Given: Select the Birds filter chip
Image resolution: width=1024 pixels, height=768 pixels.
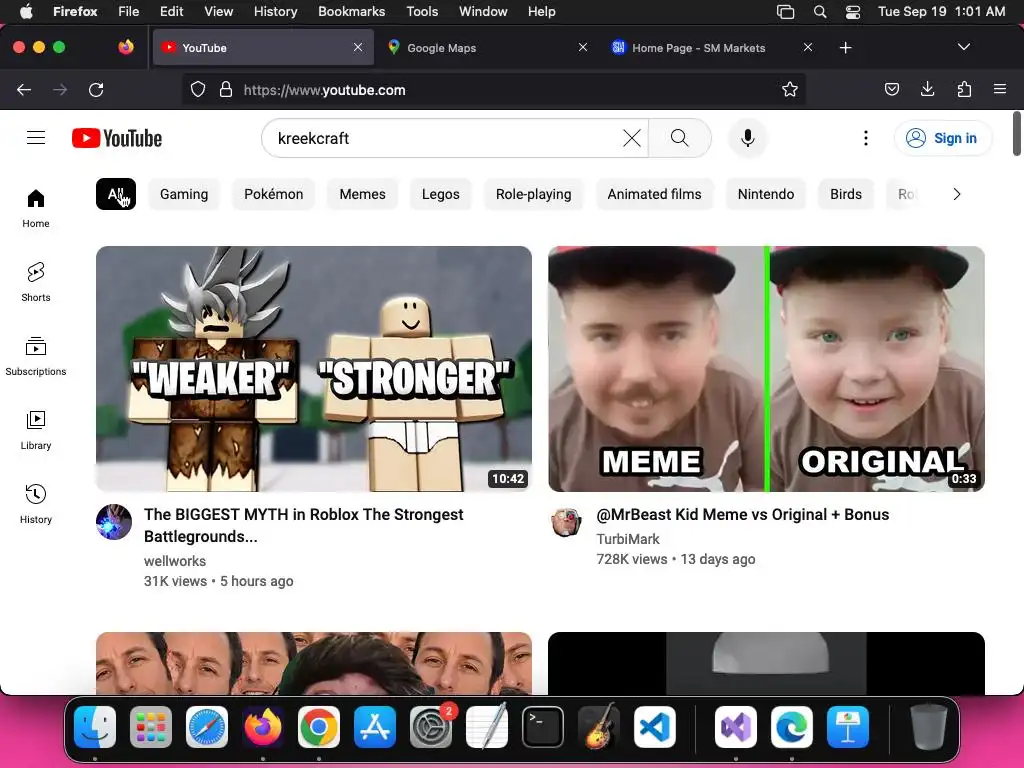Looking at the screenshot, I should tap(846, 194).
